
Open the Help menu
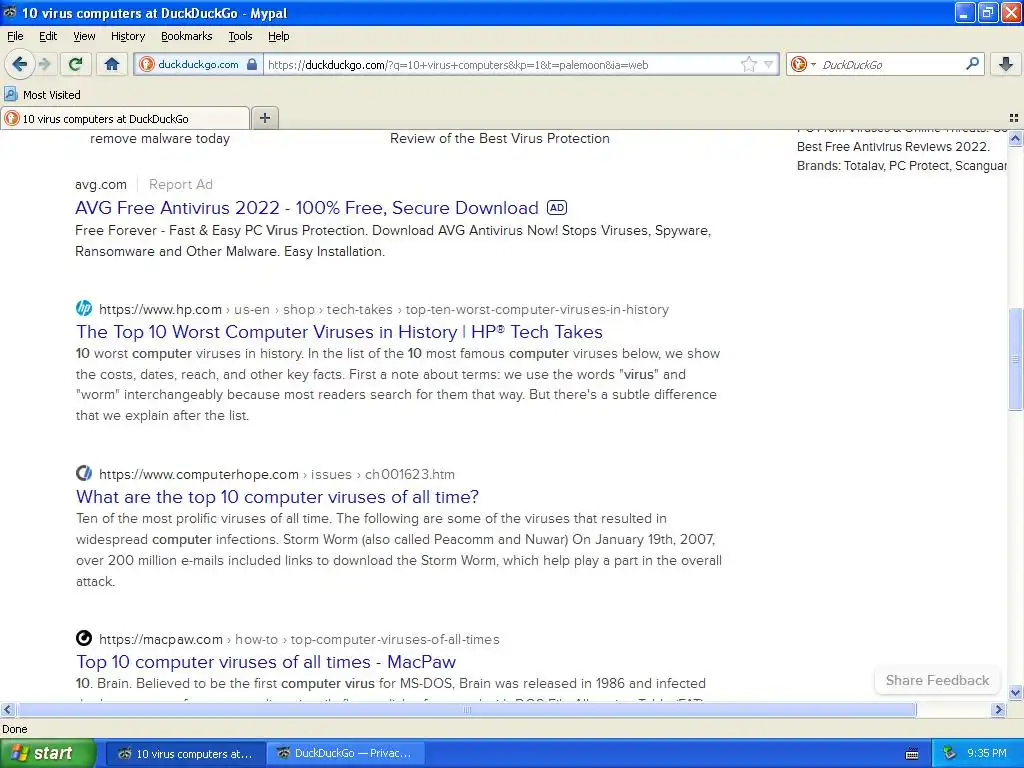278,36
